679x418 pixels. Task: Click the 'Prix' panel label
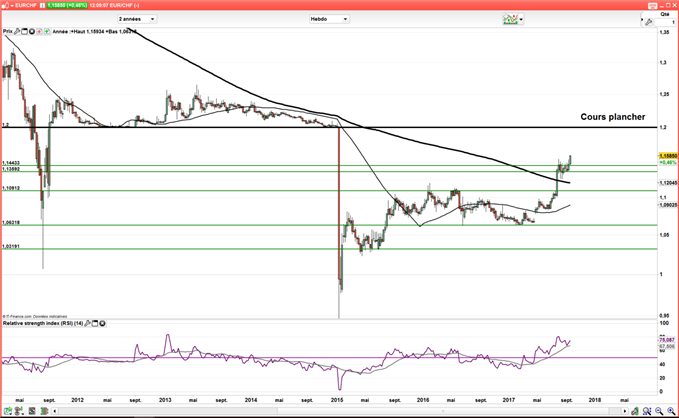[x=7, y=31]
